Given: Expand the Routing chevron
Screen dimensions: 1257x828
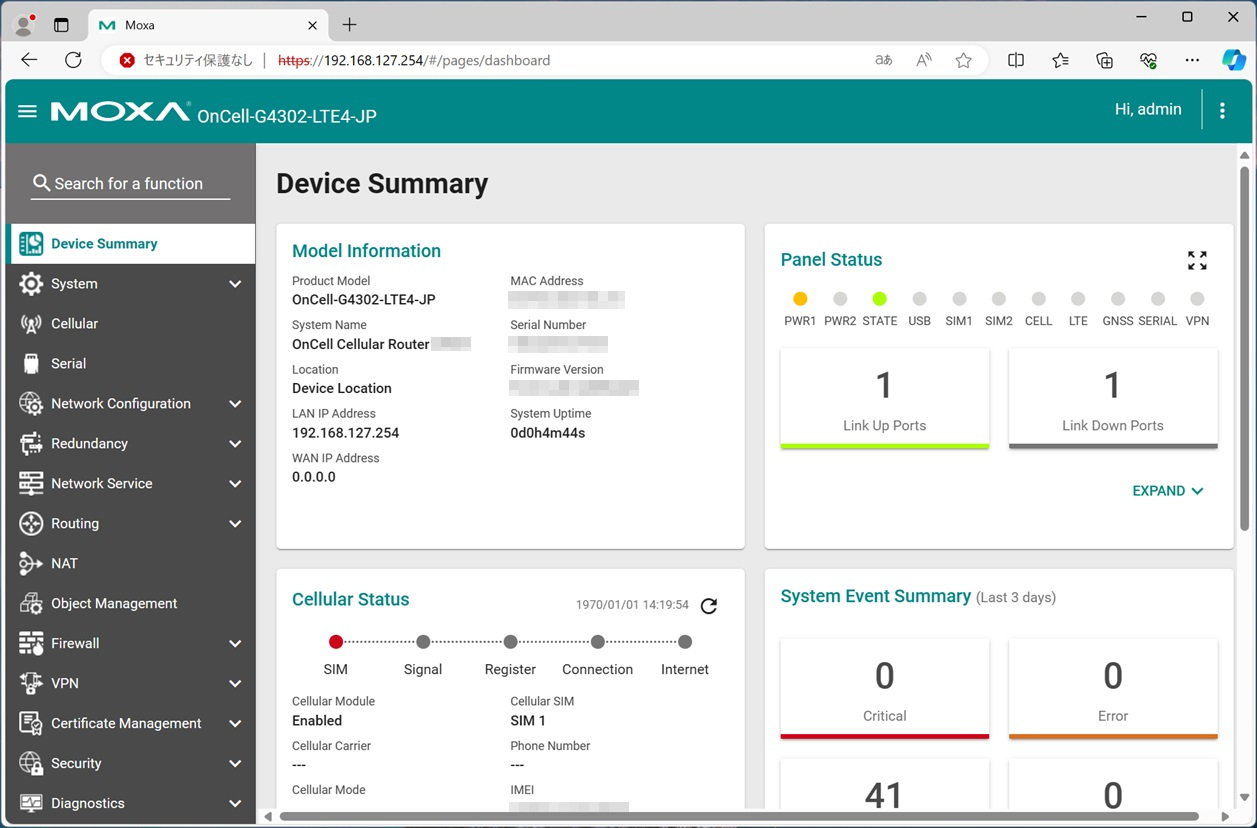Looking at the screenshot, I should pyautogui.click(x=235, y=524).
